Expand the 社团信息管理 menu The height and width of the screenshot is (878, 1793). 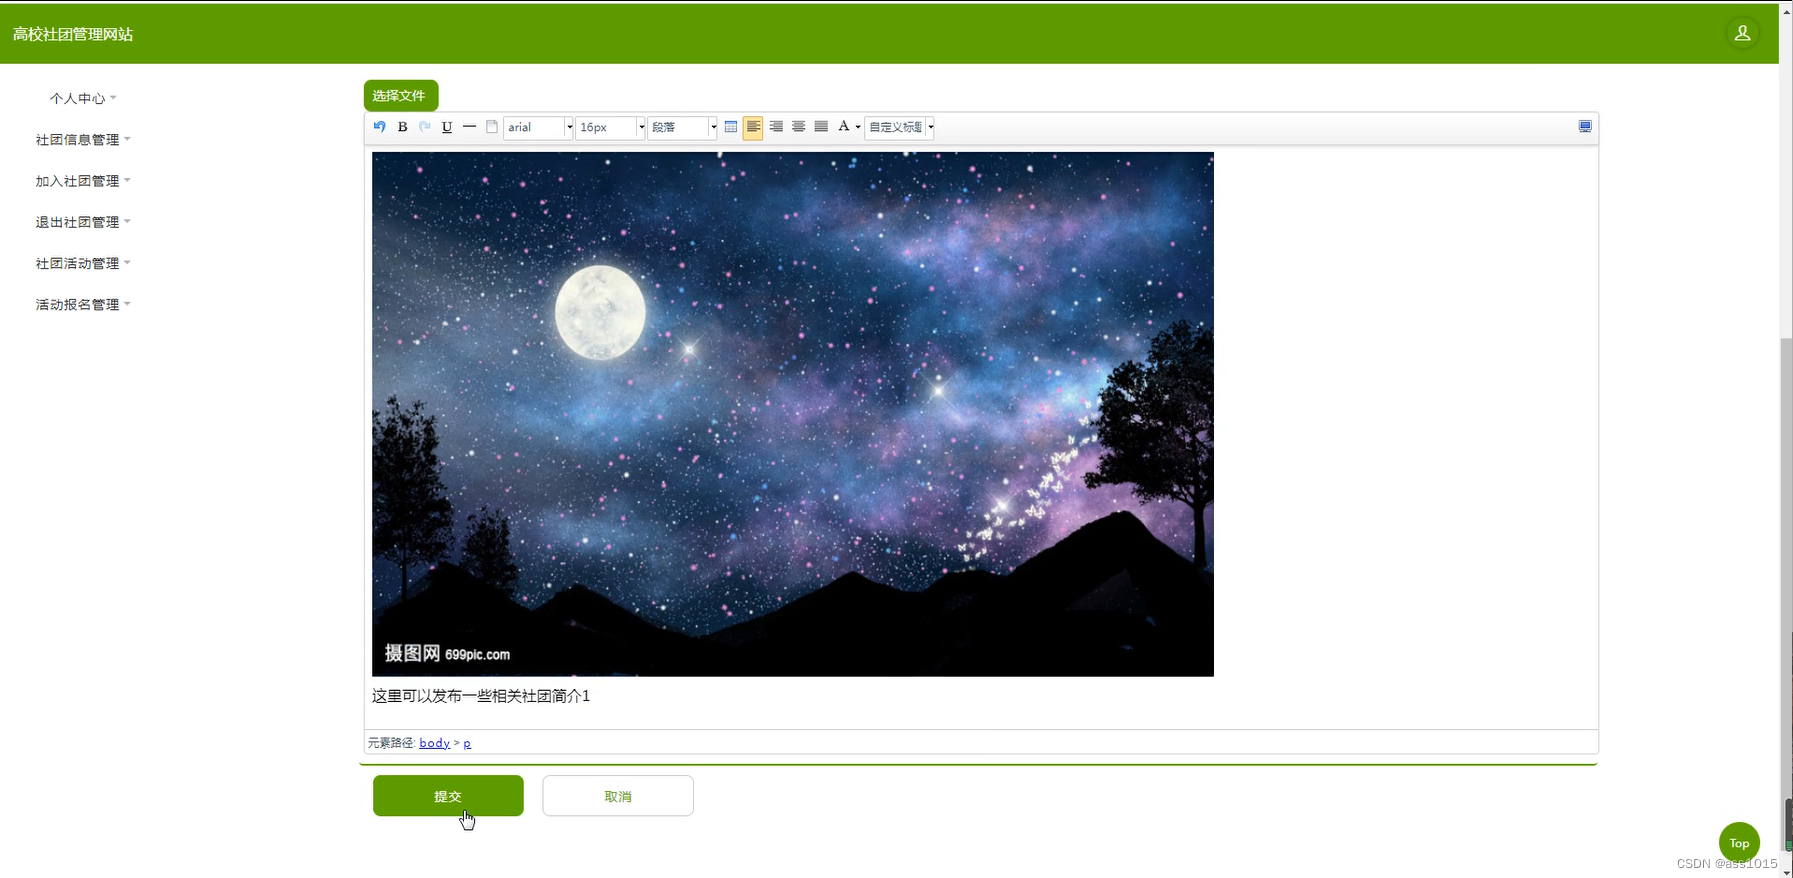pos(83,139)
